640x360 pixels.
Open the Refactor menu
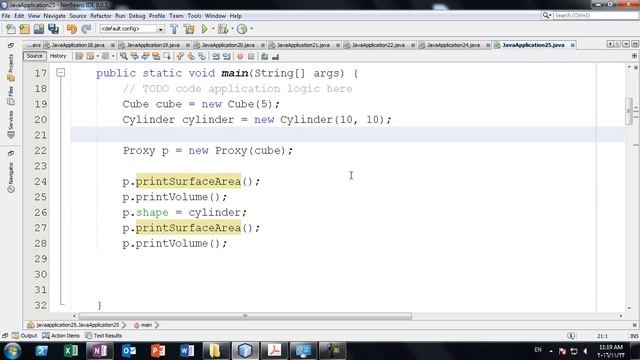100,16
